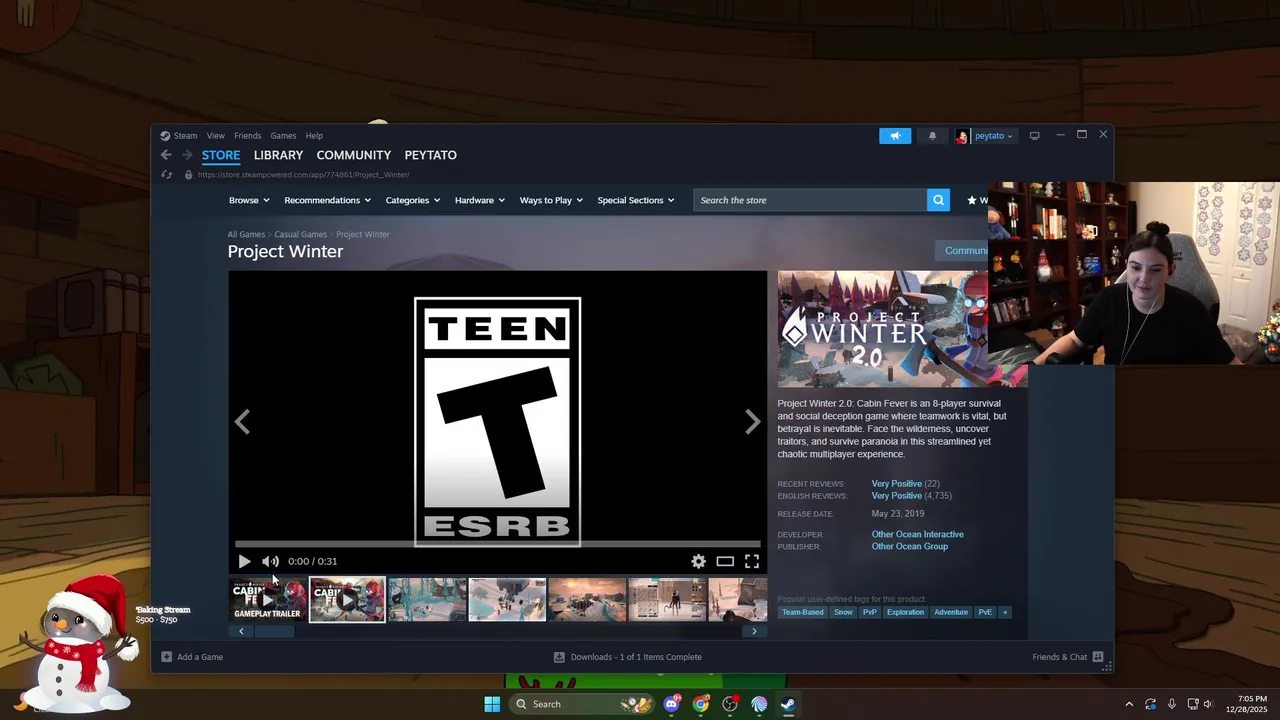Click the Project Winter 2.0 header image

[883, 329]
